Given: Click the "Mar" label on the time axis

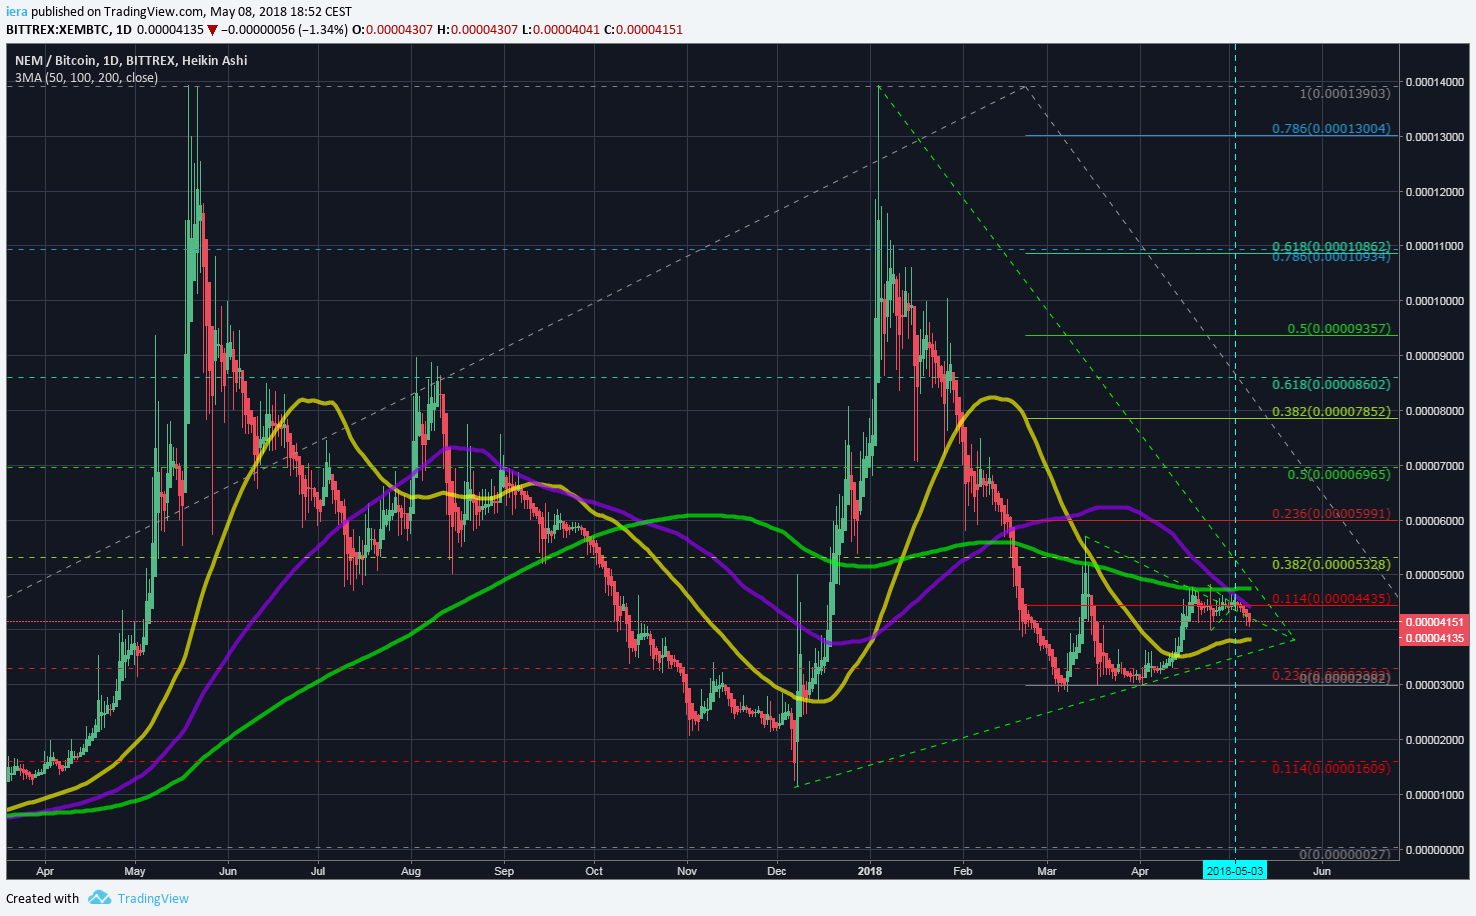Looking at the screenshot, I should point(1047,871).
